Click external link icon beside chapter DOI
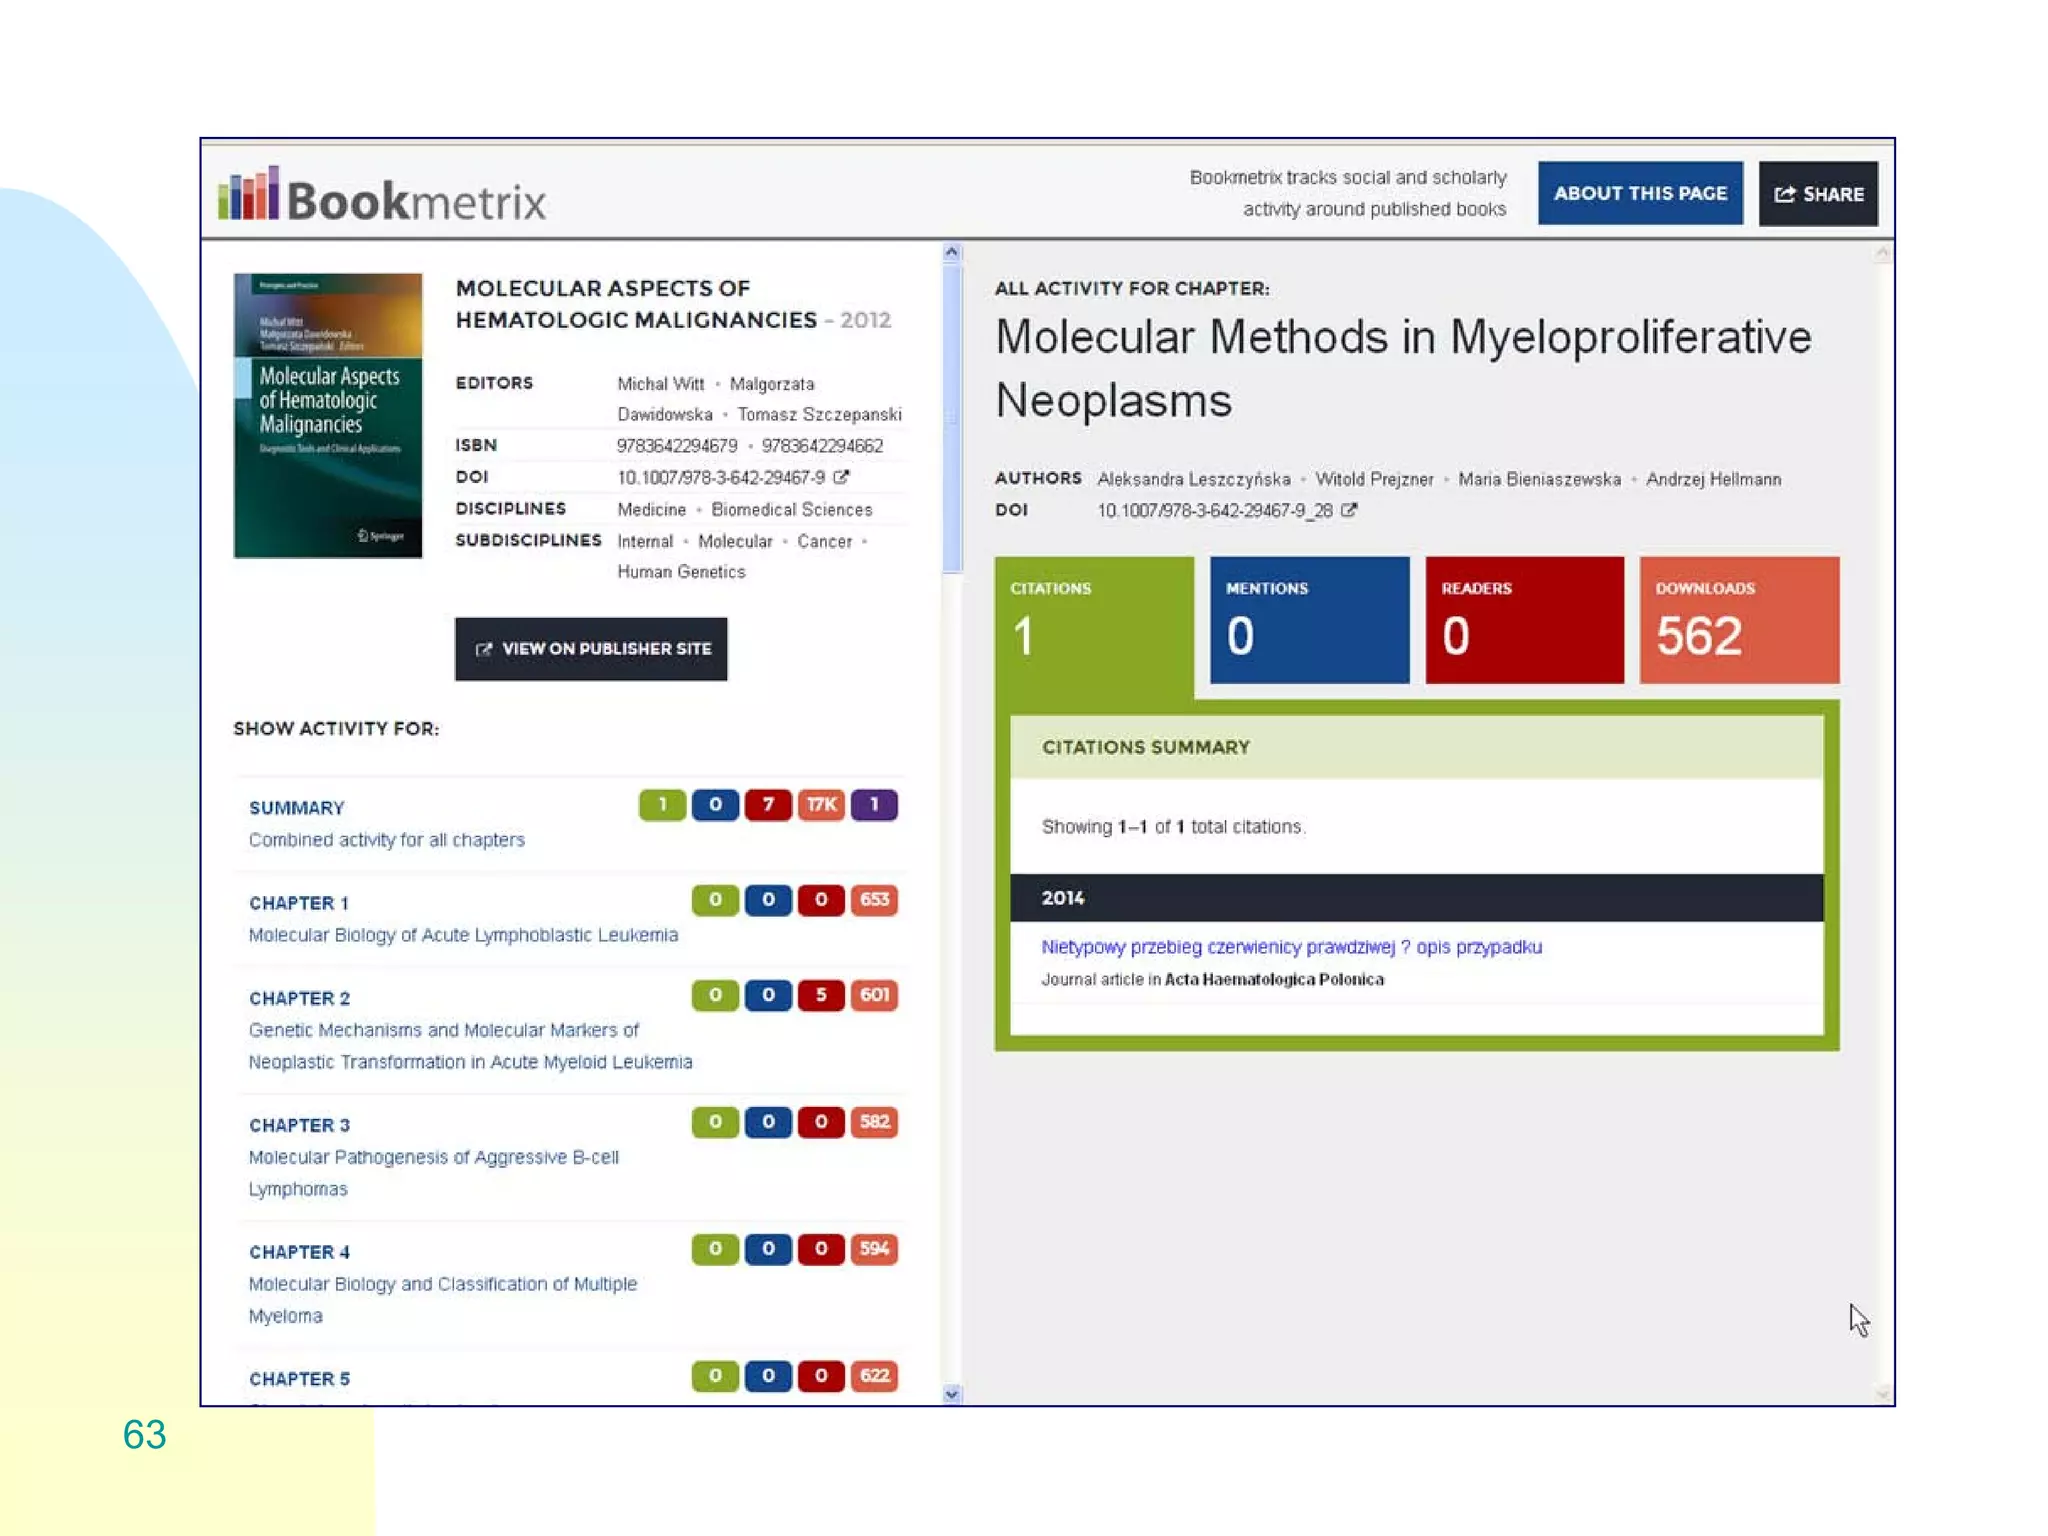Viewport: 2048px width, 1536px height. [1349, 510]
